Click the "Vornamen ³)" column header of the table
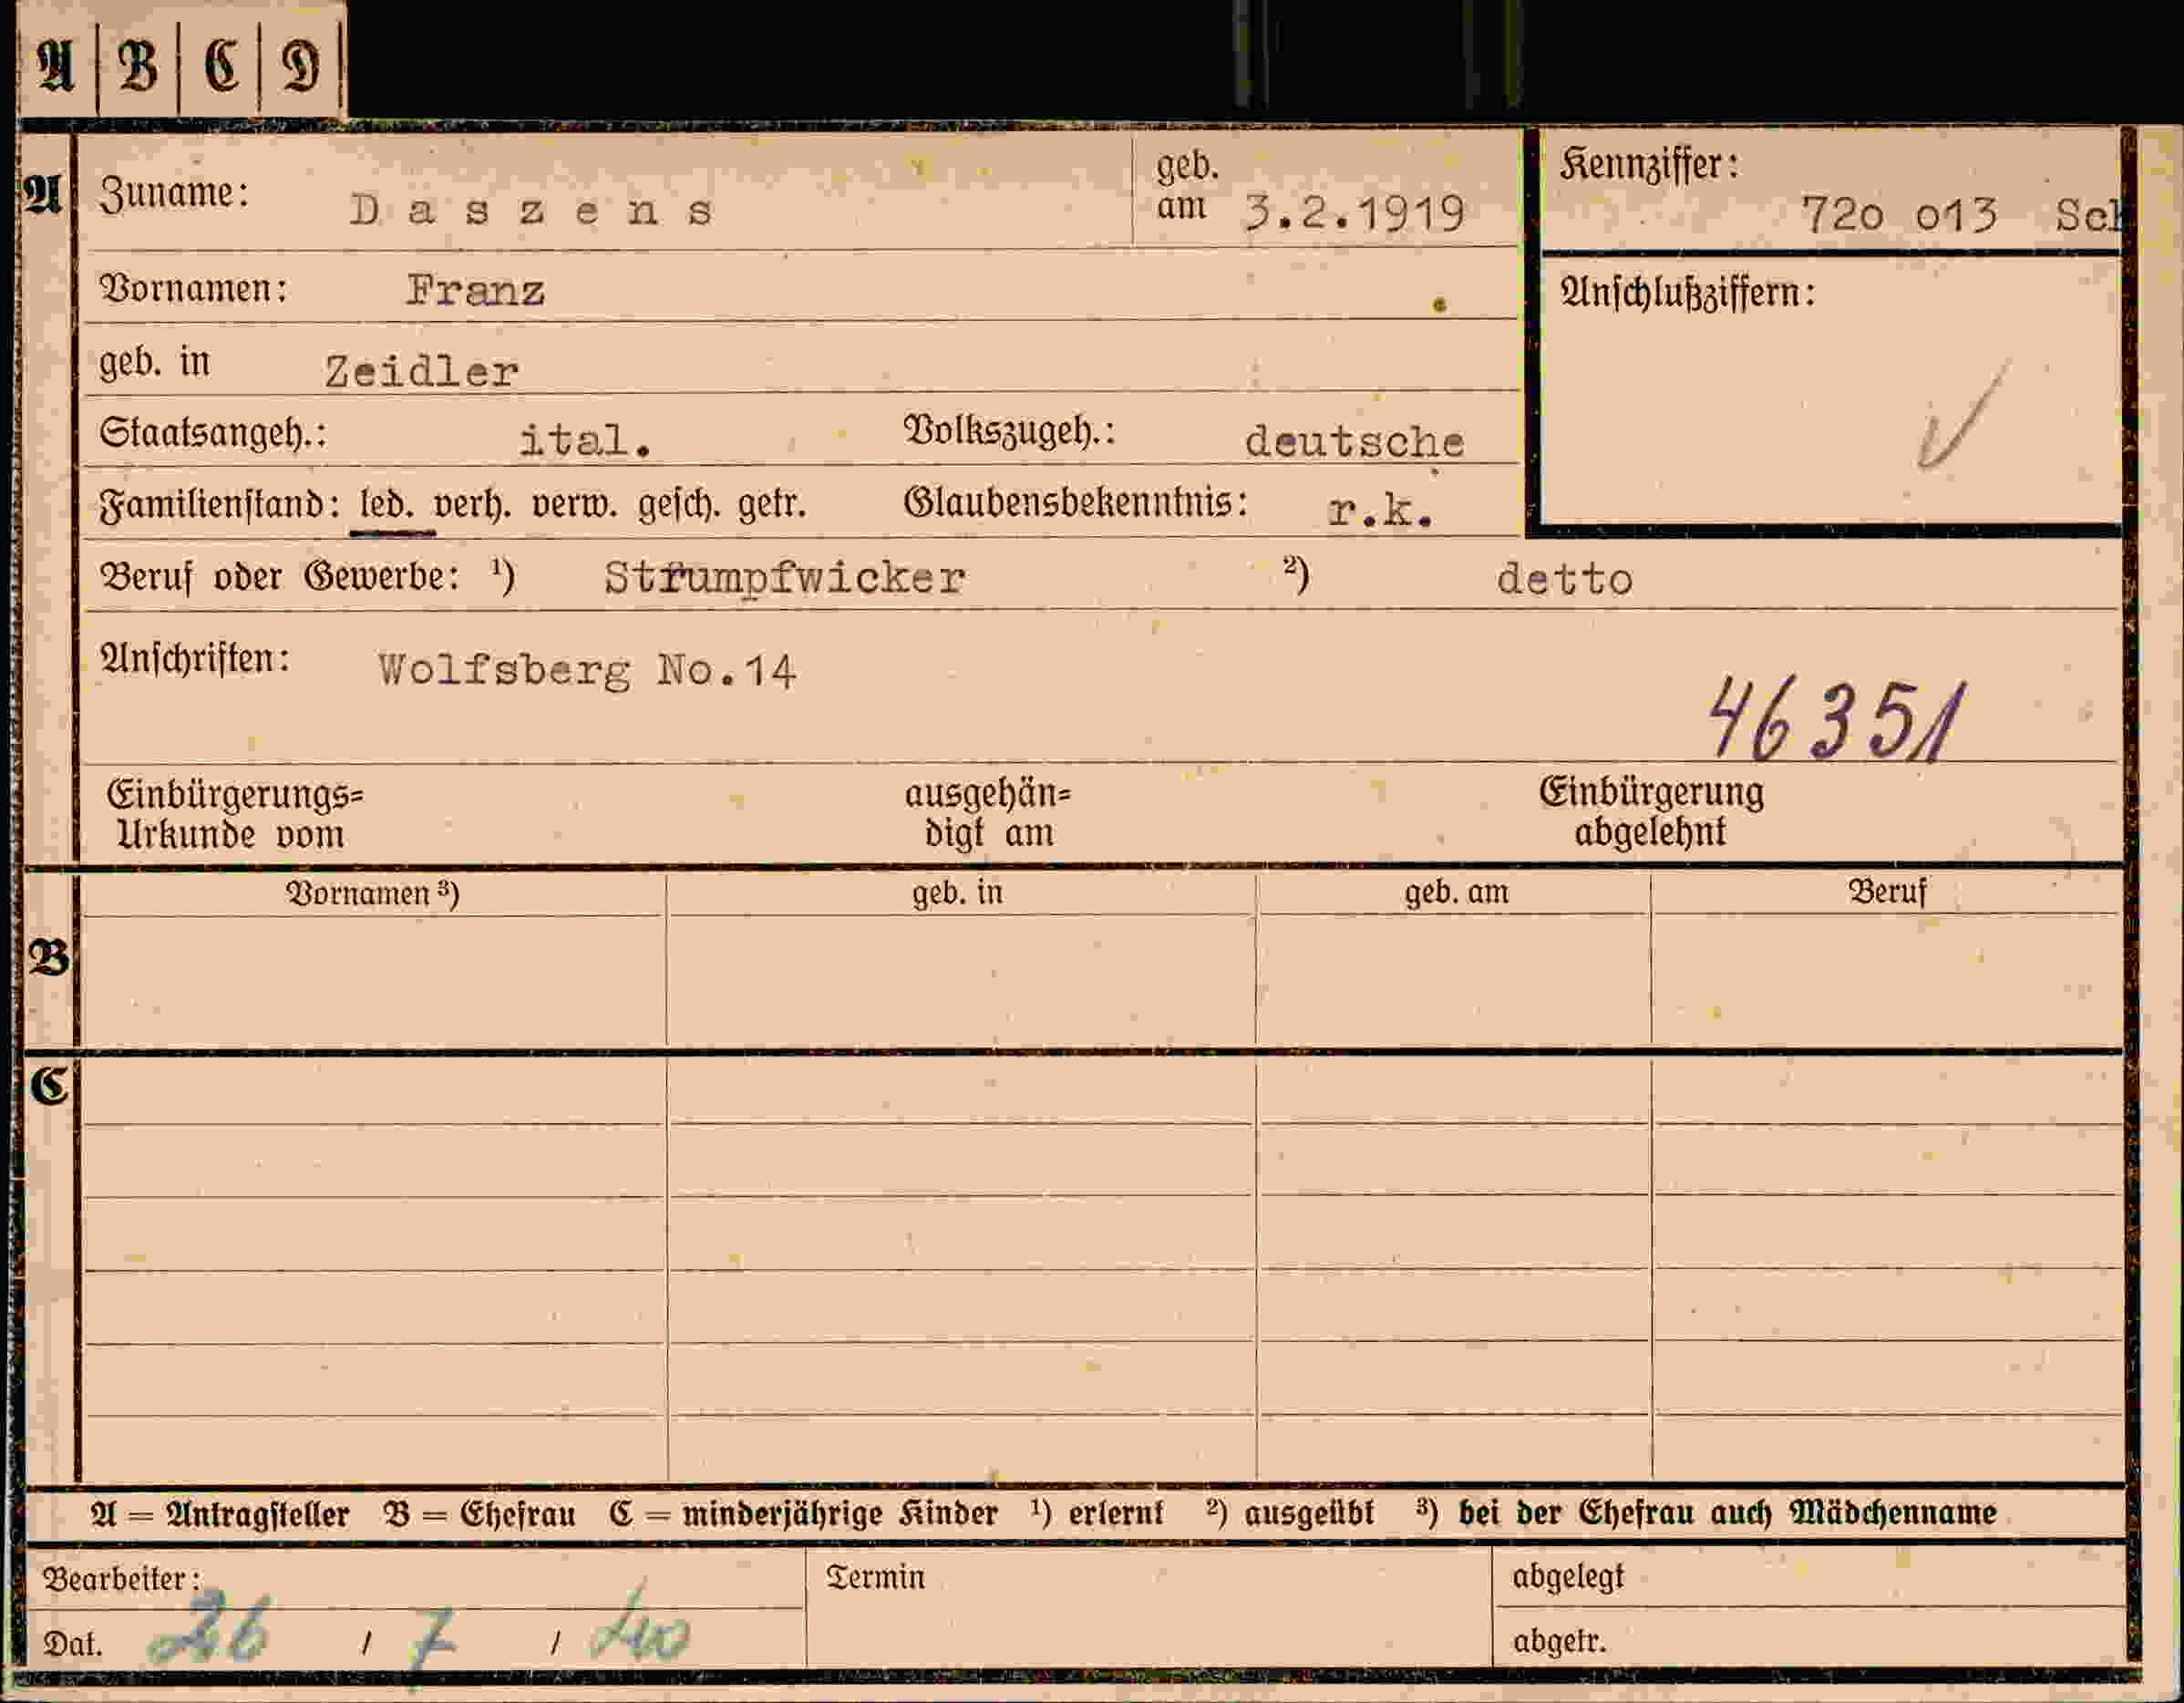This screenshot has width=2184, height=1703. [372, 892]
